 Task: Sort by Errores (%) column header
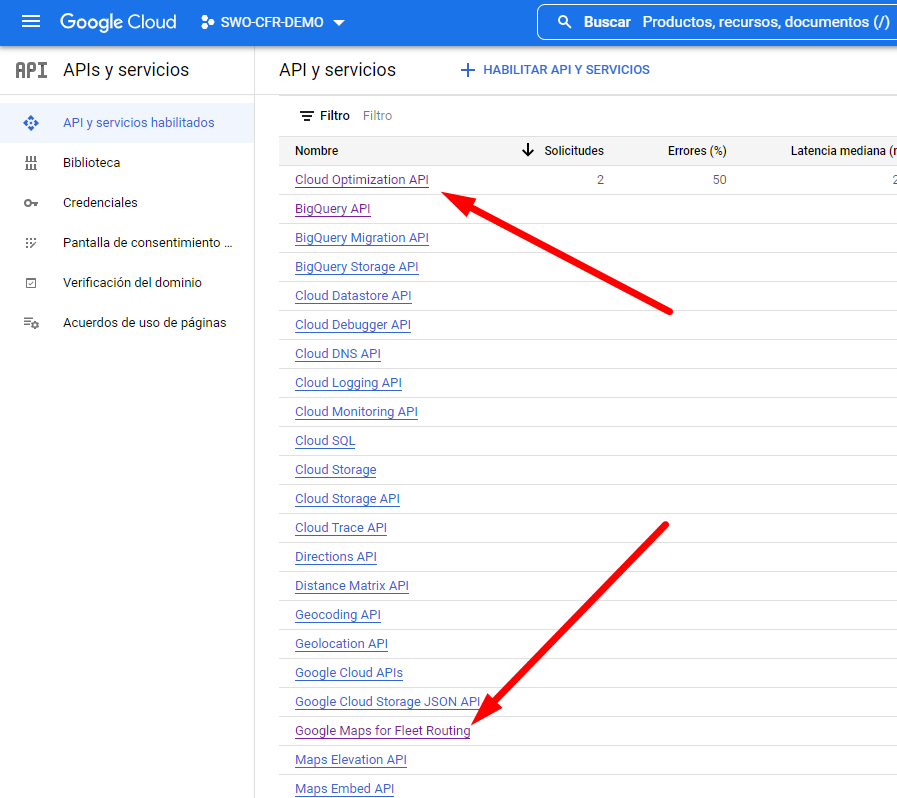point(696,151)
